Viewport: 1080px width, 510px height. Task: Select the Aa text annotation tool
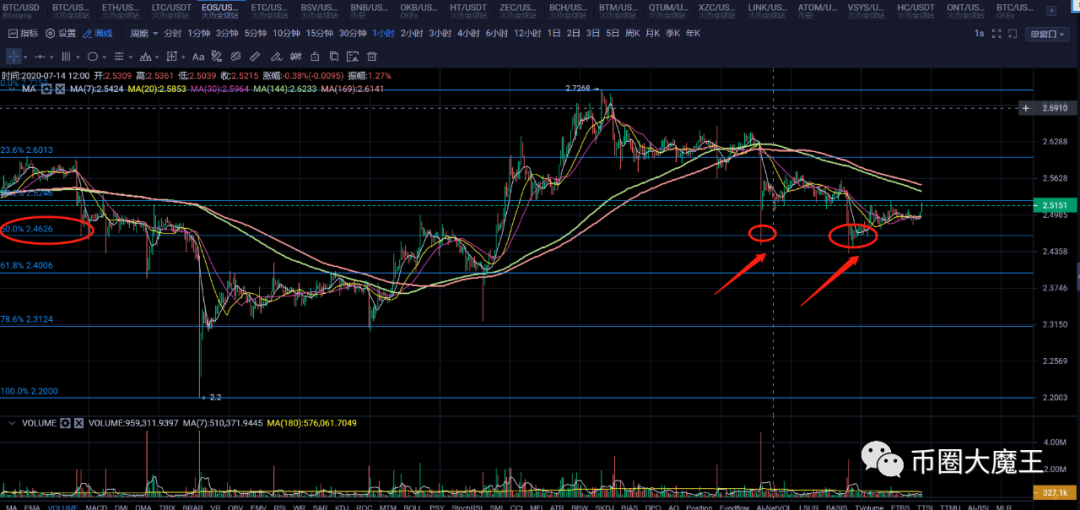click(x=198, y=57)
